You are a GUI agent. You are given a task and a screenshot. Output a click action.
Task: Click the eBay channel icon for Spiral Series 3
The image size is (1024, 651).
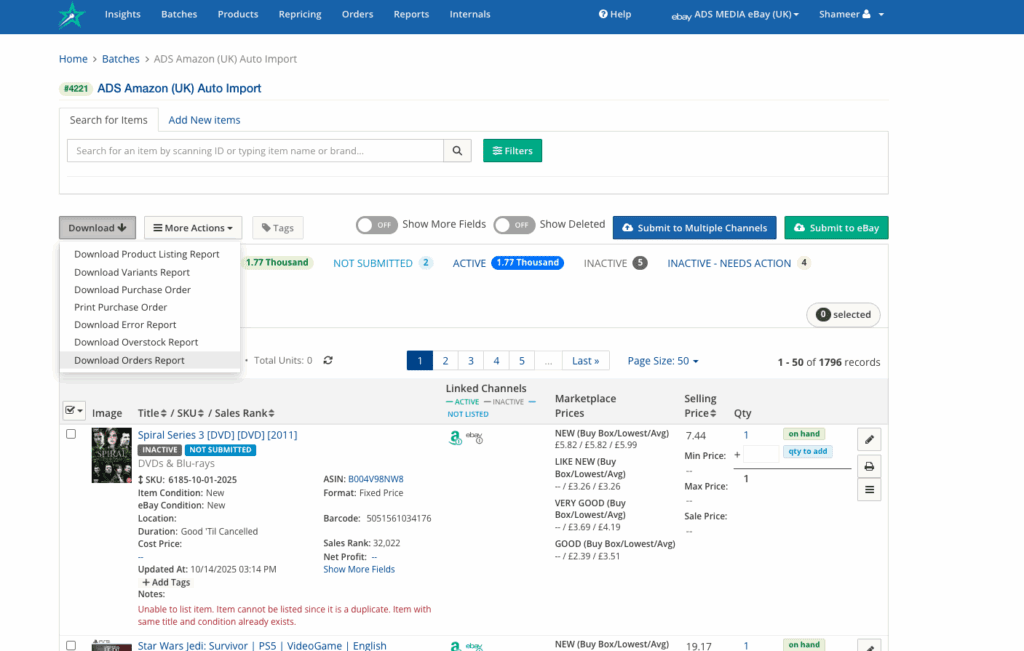pos(475,437)
